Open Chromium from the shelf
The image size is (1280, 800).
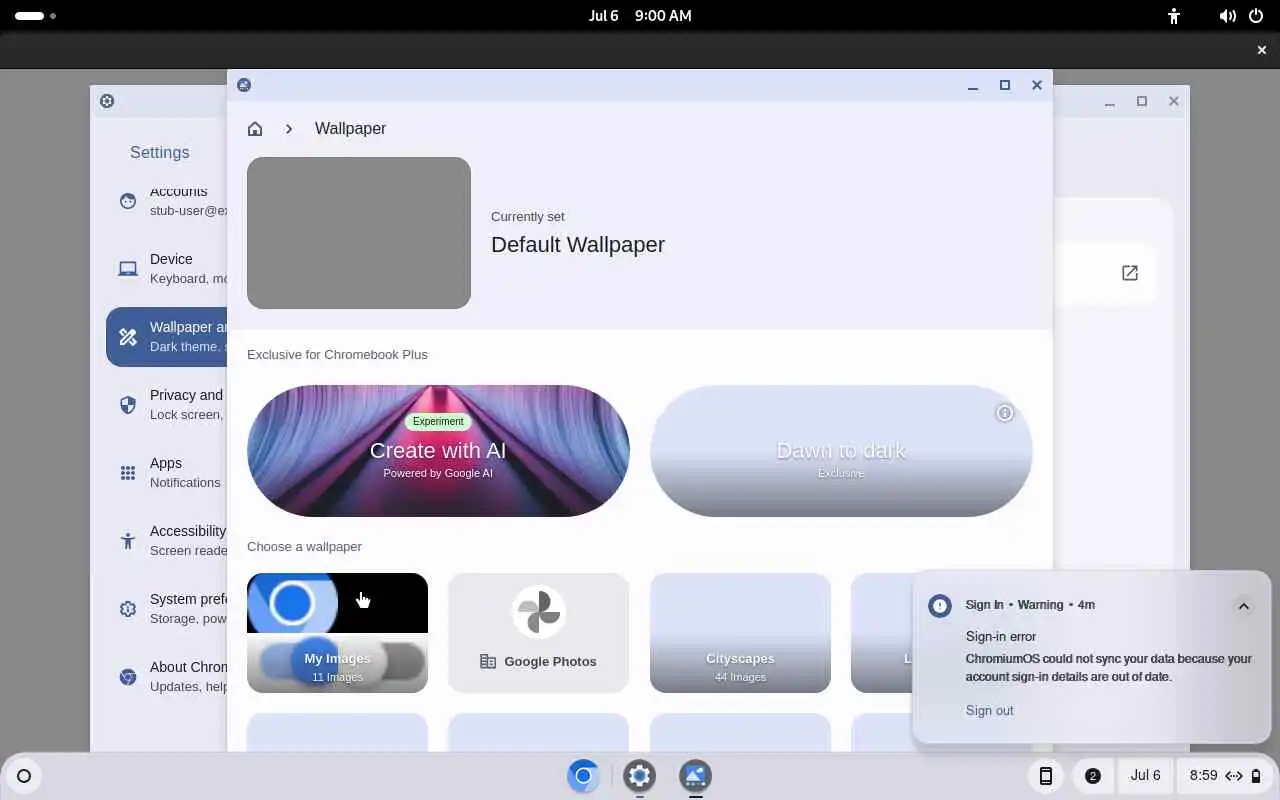click(584, 776)
